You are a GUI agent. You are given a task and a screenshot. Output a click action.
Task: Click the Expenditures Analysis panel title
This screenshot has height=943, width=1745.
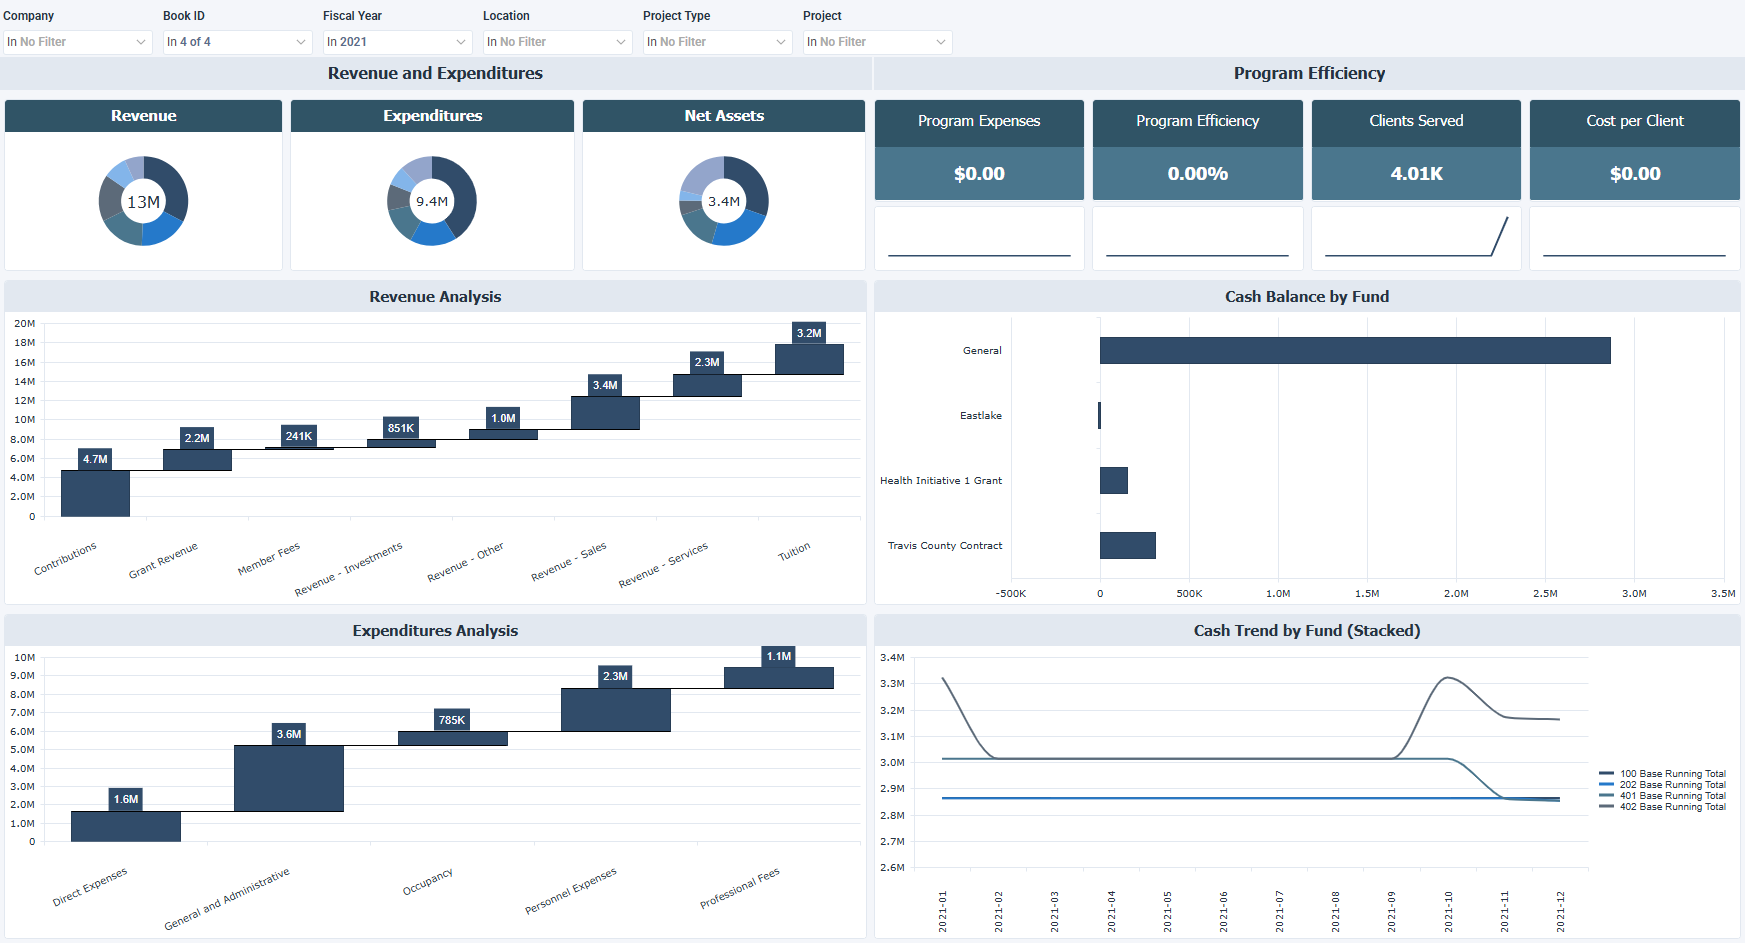[x=435, y=631]
